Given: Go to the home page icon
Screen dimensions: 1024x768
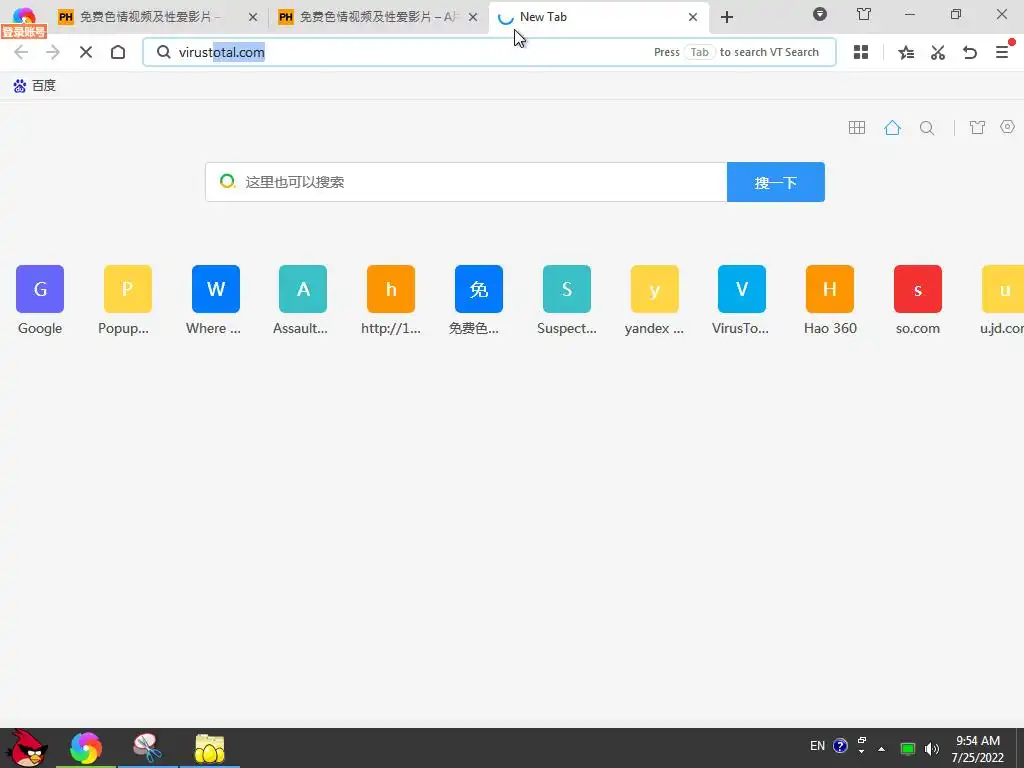Looking at the screenshot, I should click(x=118, y=52).
